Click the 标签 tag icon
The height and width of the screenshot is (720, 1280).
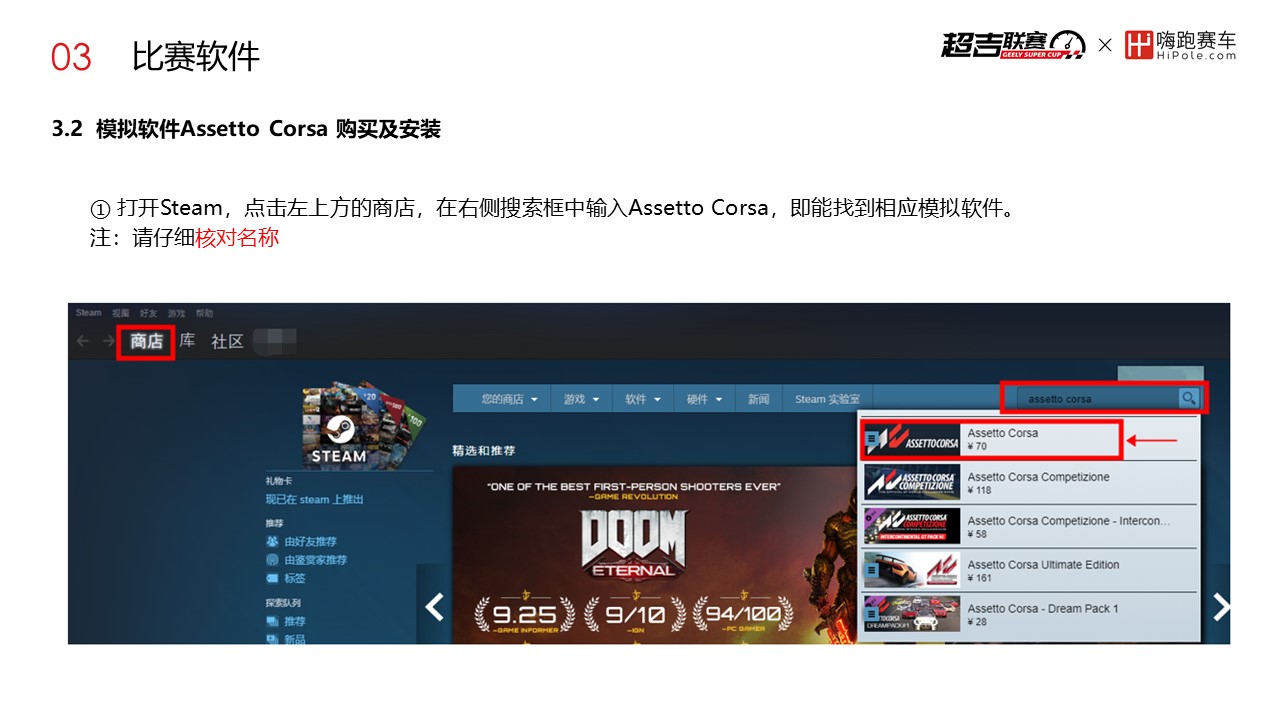coord(272,578)
